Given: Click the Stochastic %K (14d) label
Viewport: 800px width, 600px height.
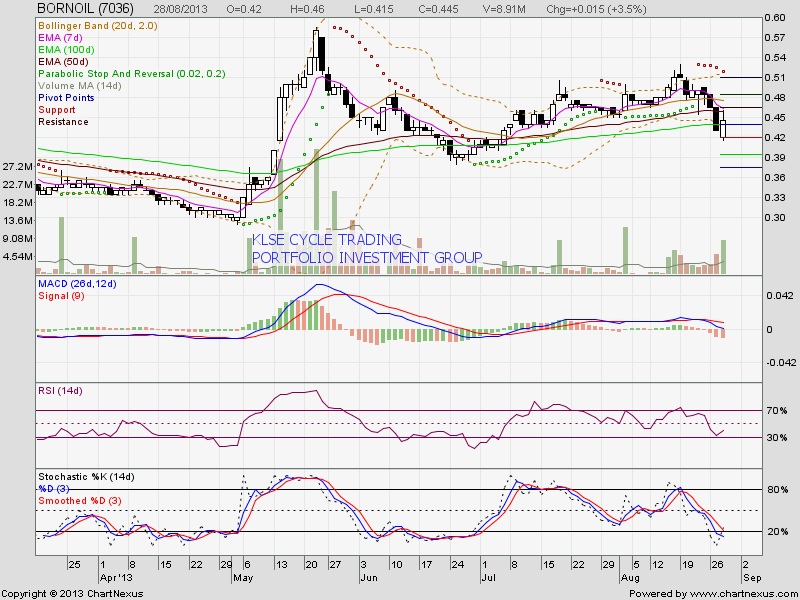Looking at the screenshot, I should (x=86, y=477).
